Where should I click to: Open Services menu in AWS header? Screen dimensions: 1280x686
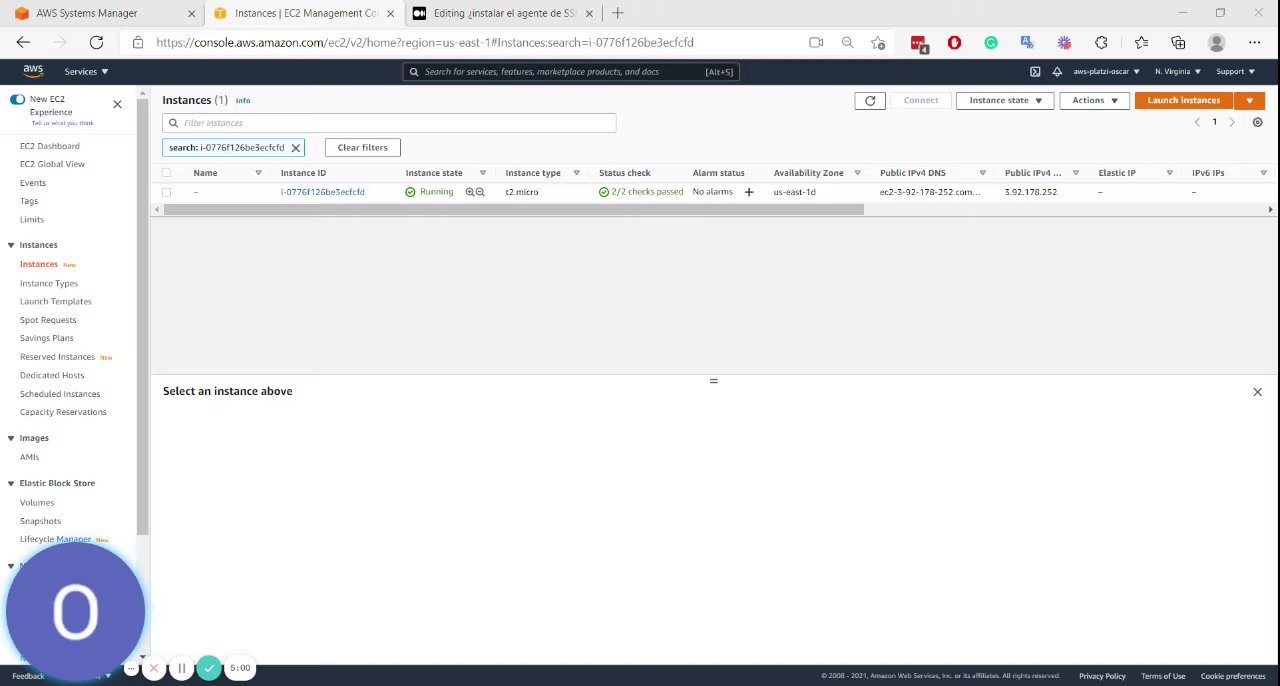(86, 72)
